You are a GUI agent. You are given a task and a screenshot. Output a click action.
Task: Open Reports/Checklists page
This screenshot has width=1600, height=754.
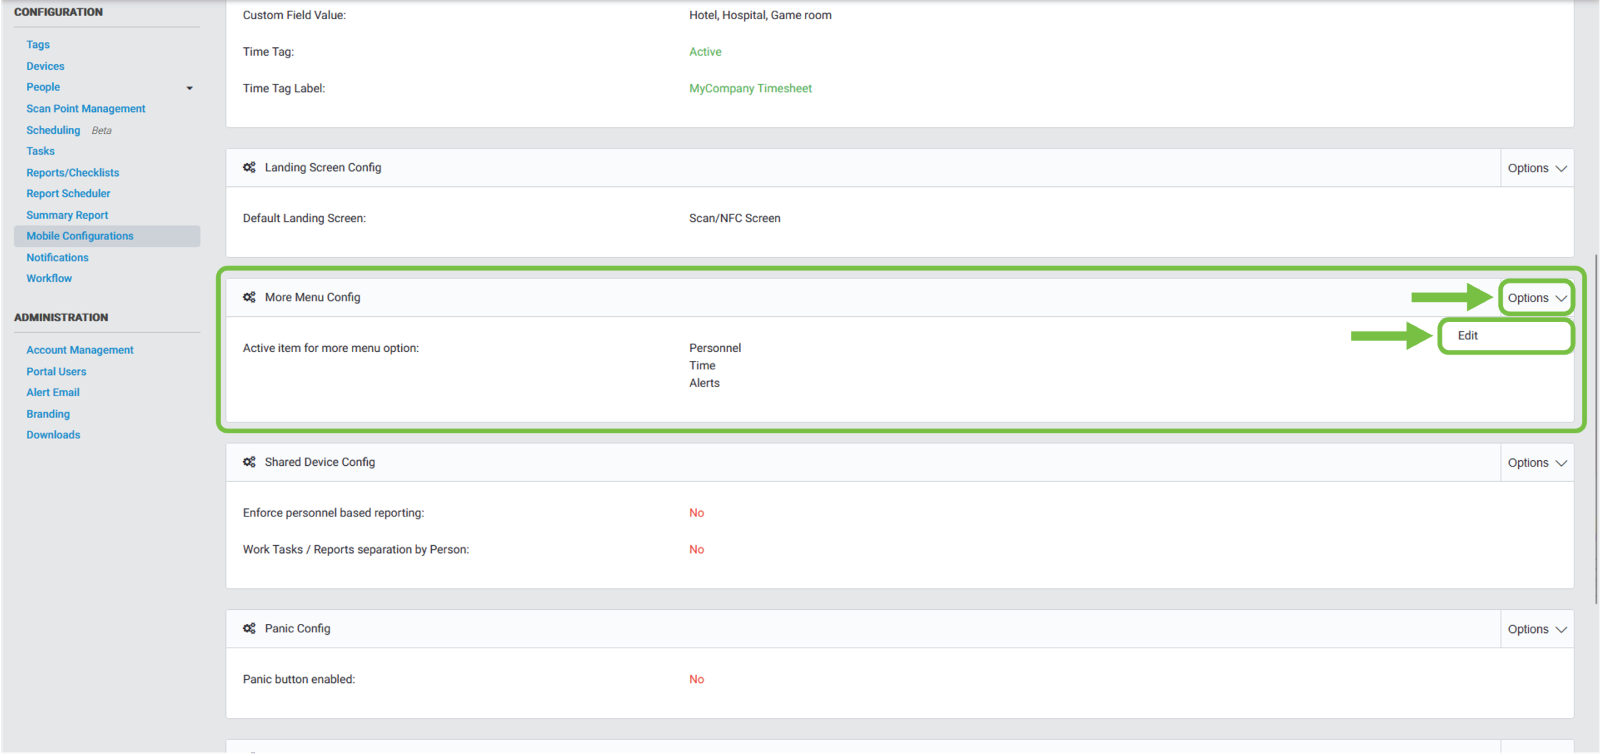[72, 173]
